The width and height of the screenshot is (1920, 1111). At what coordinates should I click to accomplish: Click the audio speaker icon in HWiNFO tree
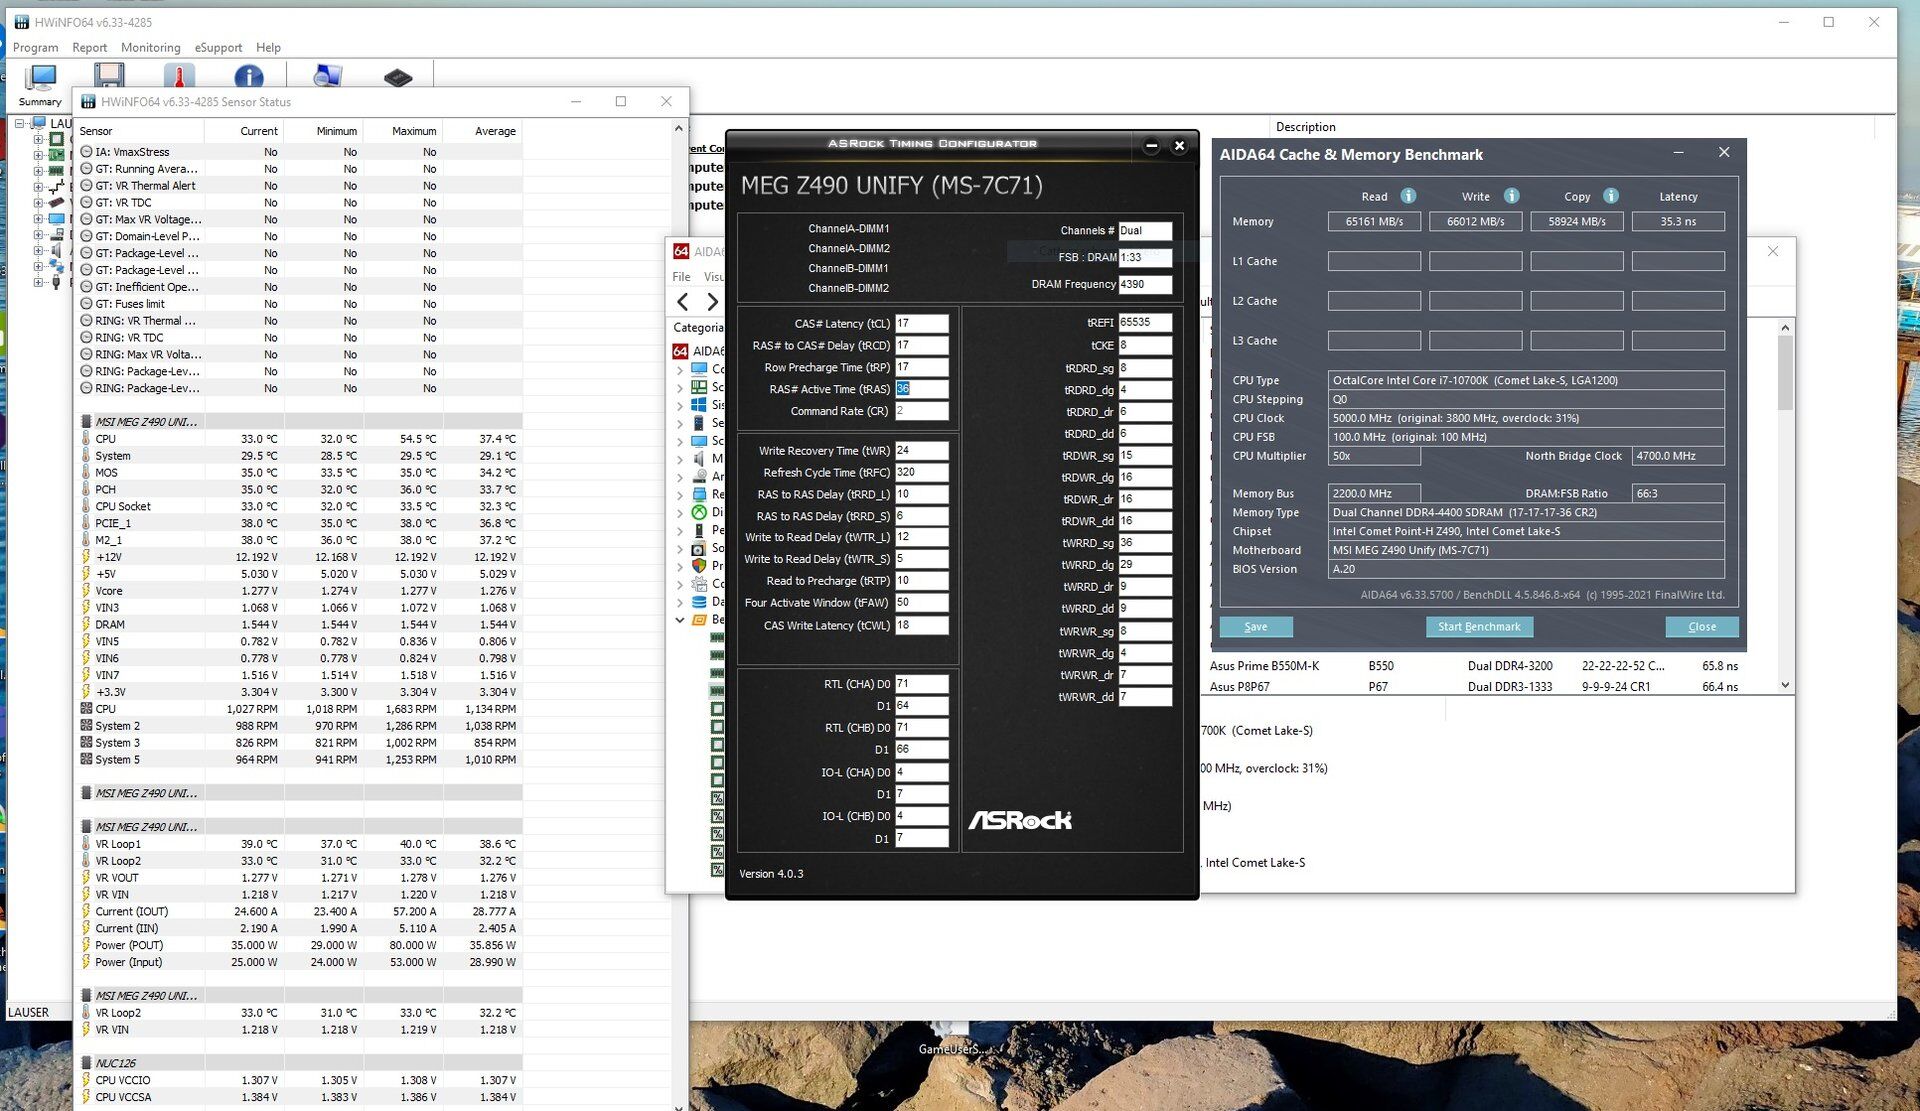tap(56, 250)
